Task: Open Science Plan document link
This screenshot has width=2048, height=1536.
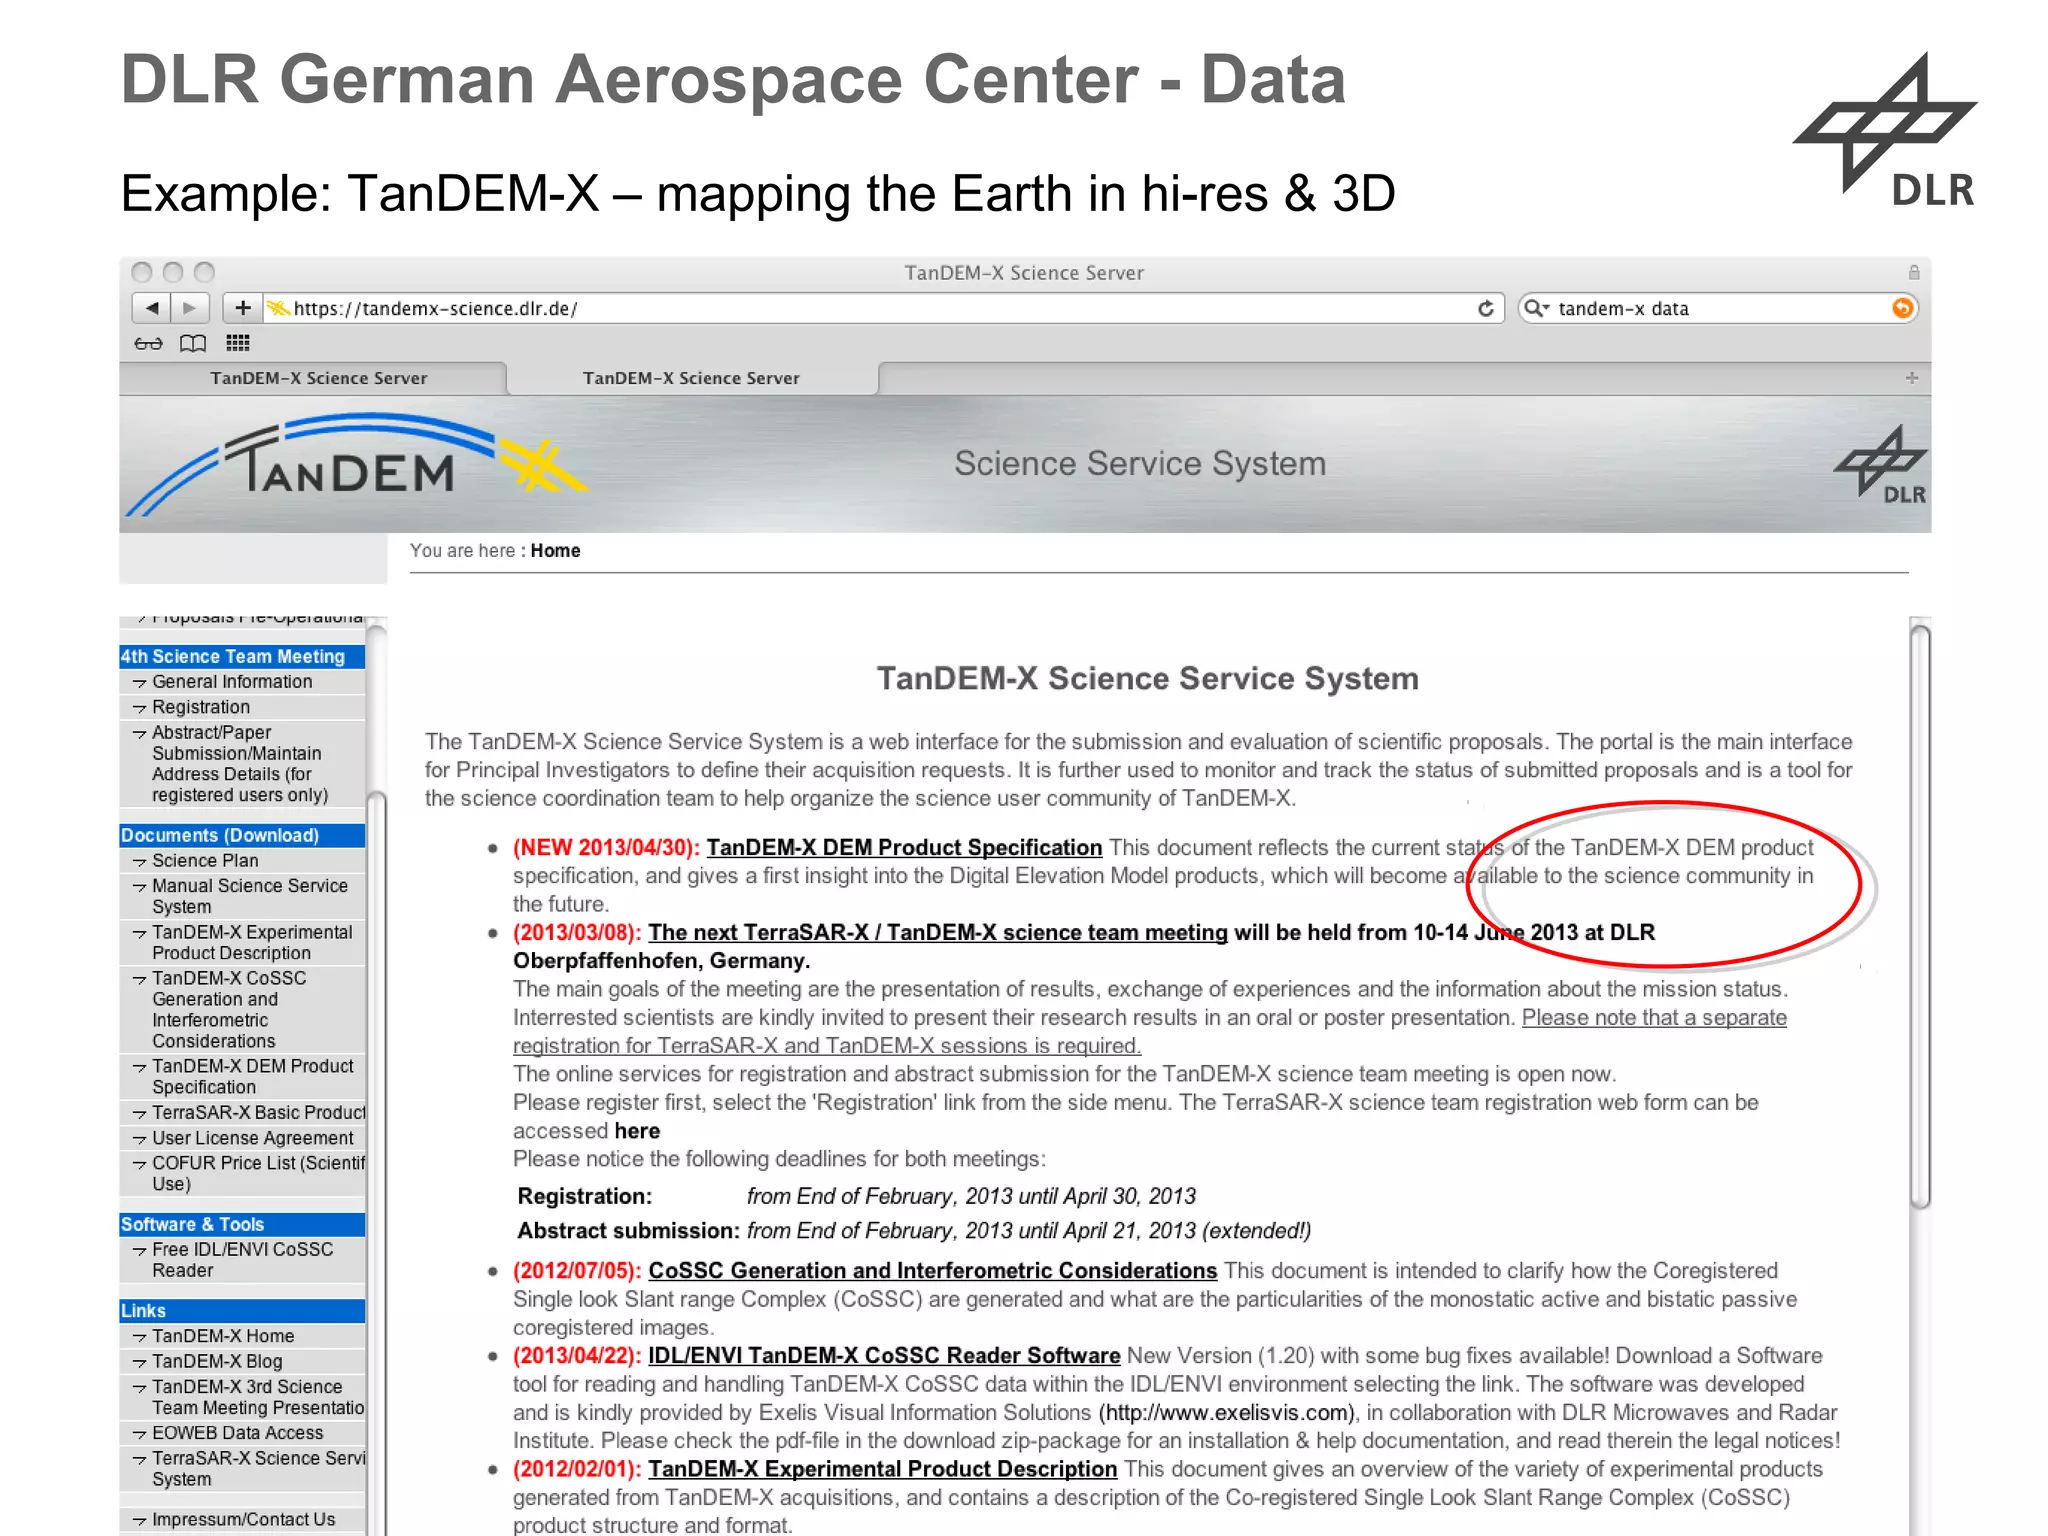Action: click(x=205, y=861)
